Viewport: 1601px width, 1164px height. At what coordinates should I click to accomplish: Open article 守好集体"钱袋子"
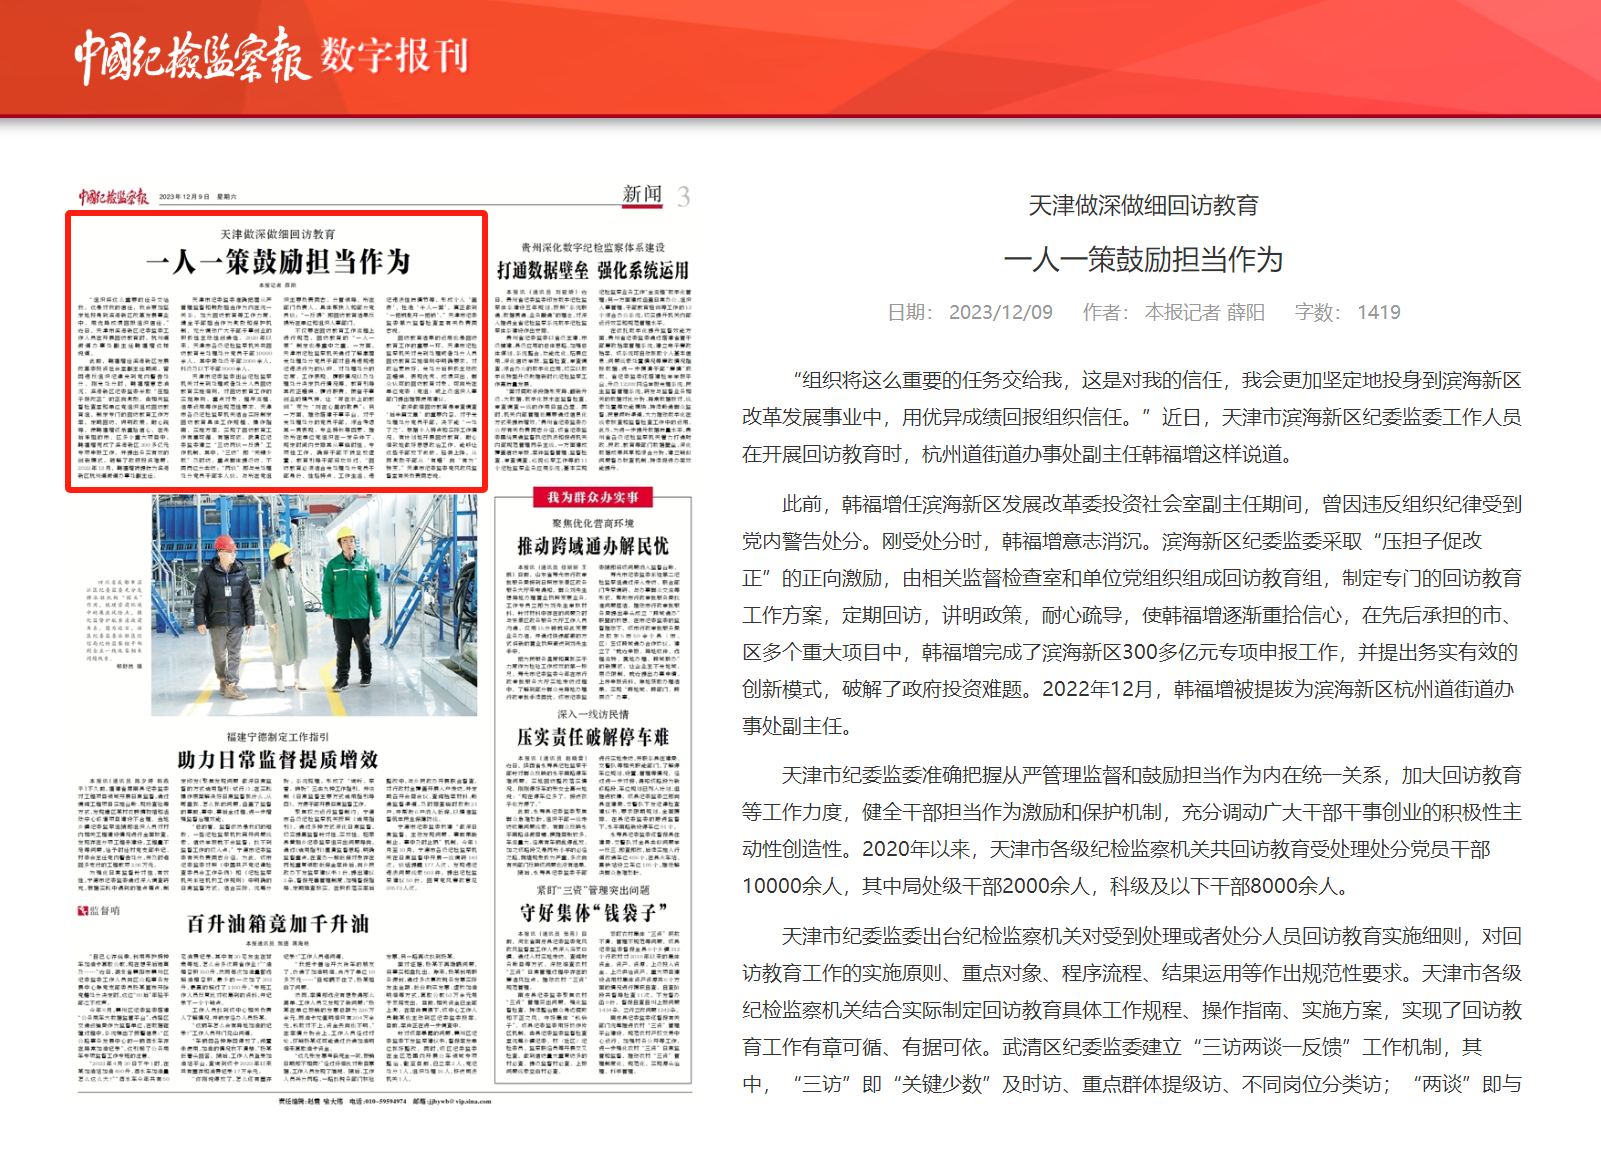[592, 913]
